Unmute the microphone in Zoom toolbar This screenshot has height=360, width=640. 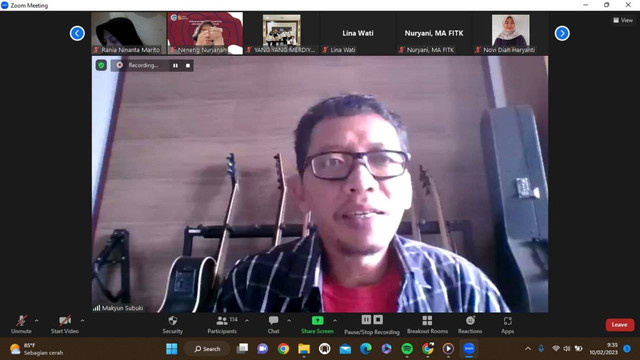(21, 324)
